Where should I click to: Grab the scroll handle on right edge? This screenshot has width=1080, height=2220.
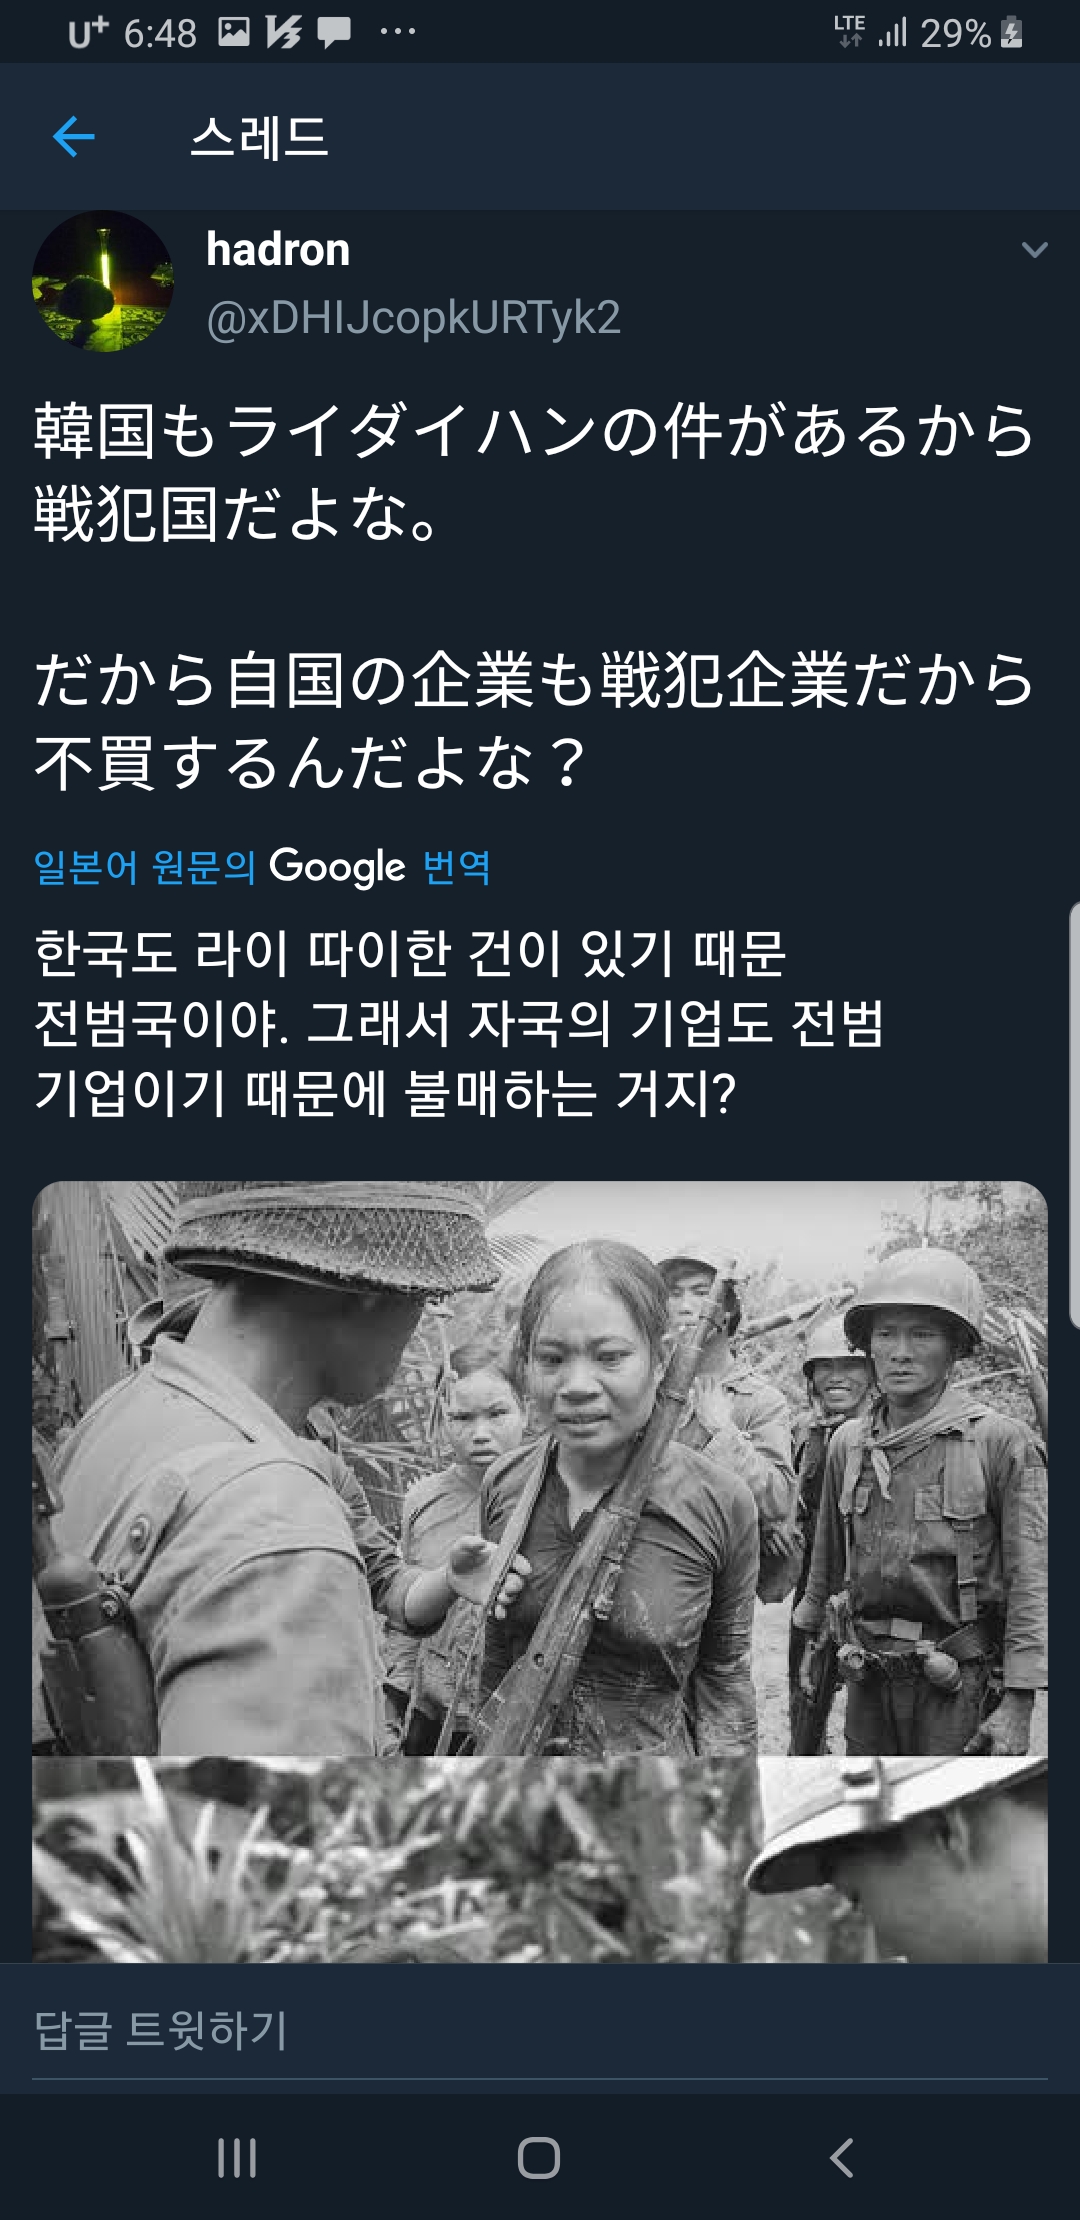(x=1074, y=1115)
